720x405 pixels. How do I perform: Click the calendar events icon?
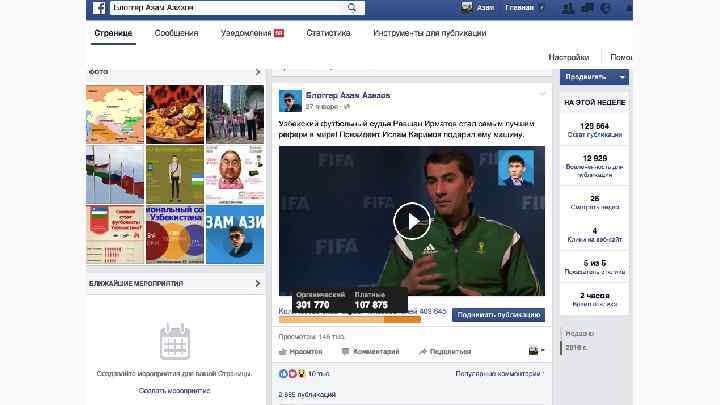pyautogui.click(x=175, y=342)
